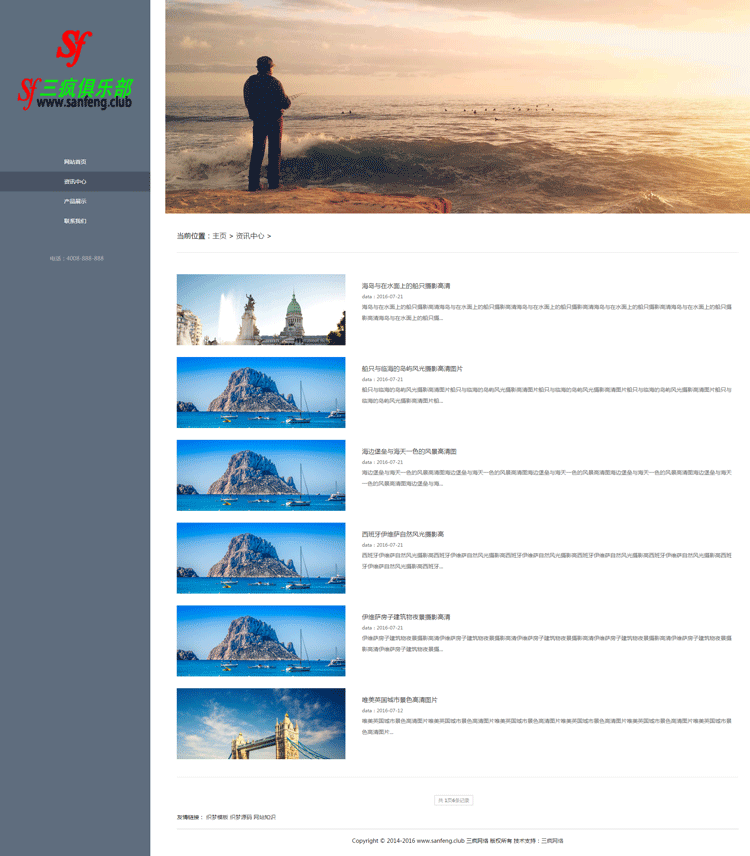Click the phone number 4008-888-888 text
This screenshot has width=750, height=856.
pos(85,258)
